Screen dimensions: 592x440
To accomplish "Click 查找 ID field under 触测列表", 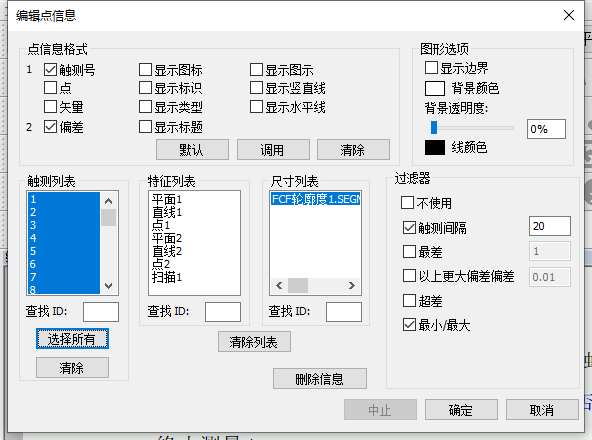I will (x=101, y=312).
